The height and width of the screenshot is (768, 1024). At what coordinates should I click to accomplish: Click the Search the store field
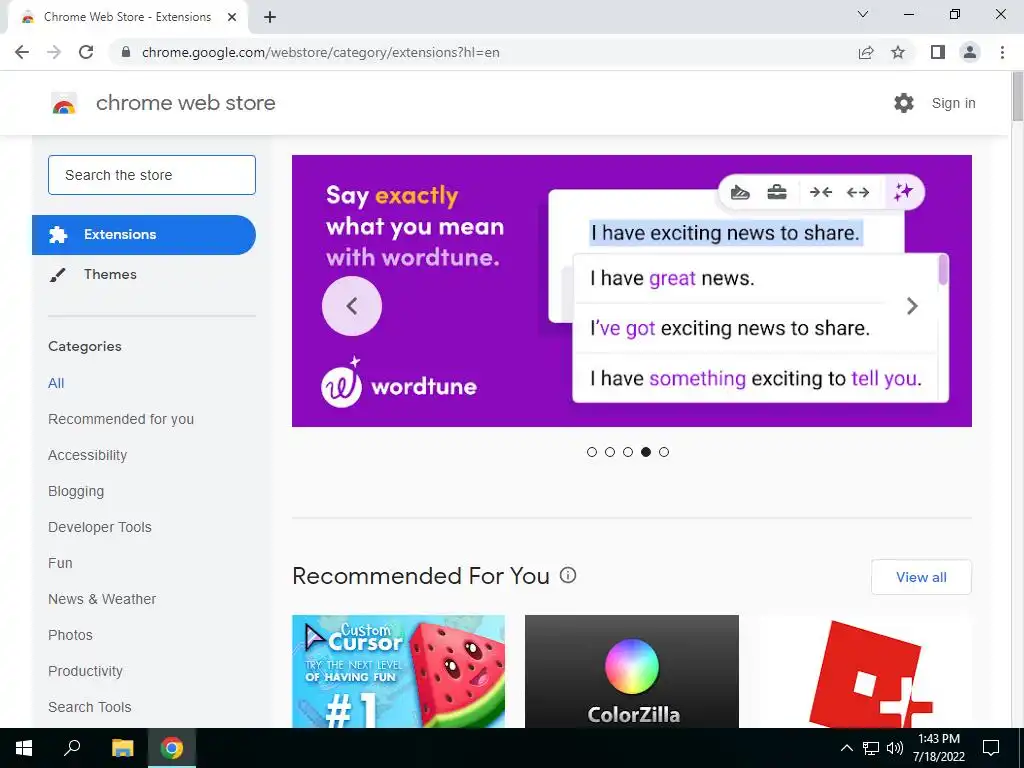tap(152, 175)
